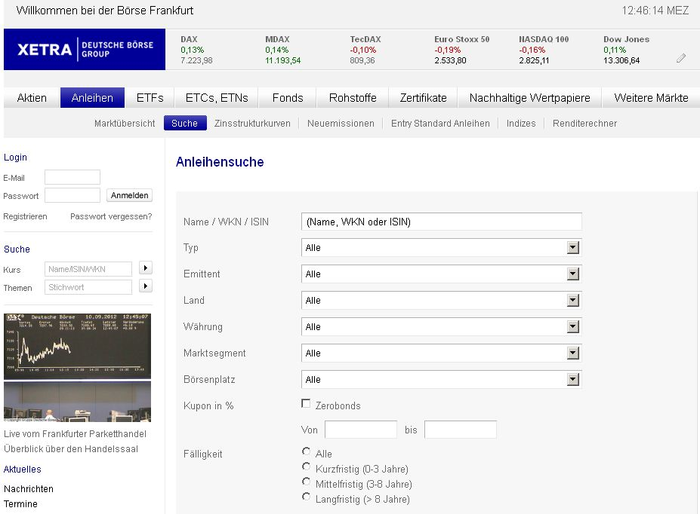700x514 pixels.
Task: Expand the Land dropdown
Action: pyautogui.click(x=441, y=300)
